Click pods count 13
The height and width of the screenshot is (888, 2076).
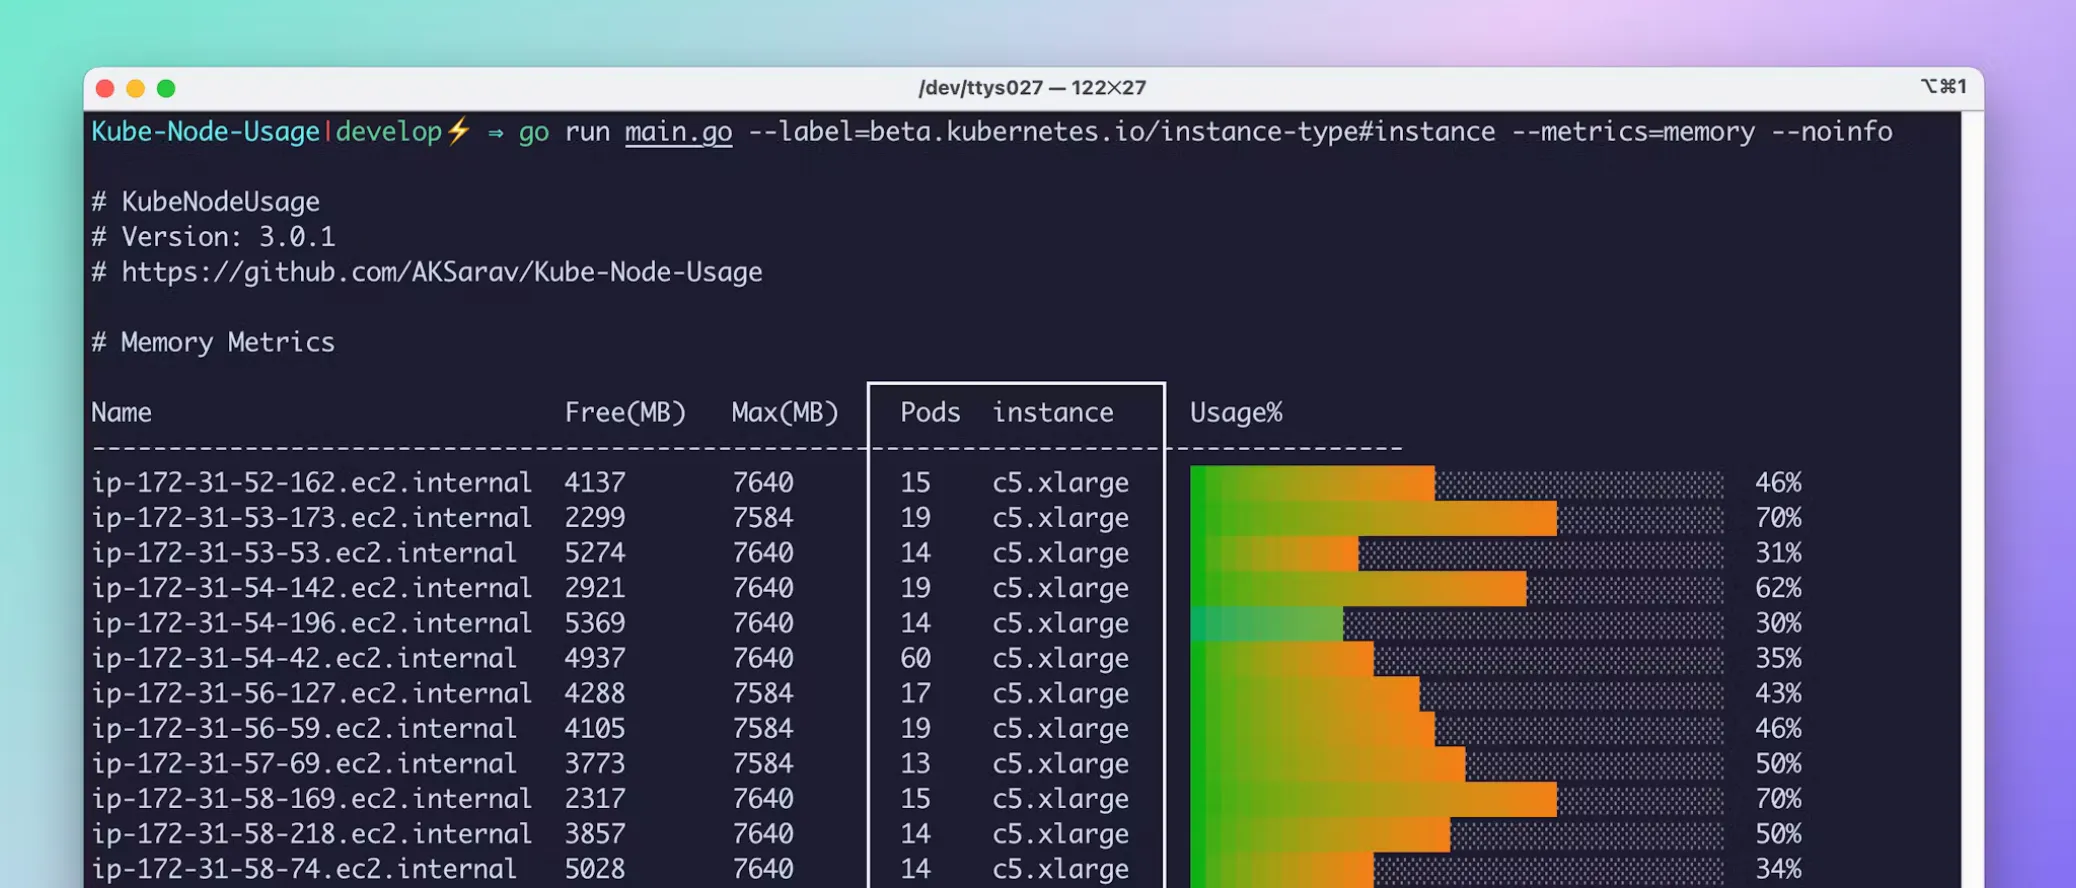pos(915,763)
